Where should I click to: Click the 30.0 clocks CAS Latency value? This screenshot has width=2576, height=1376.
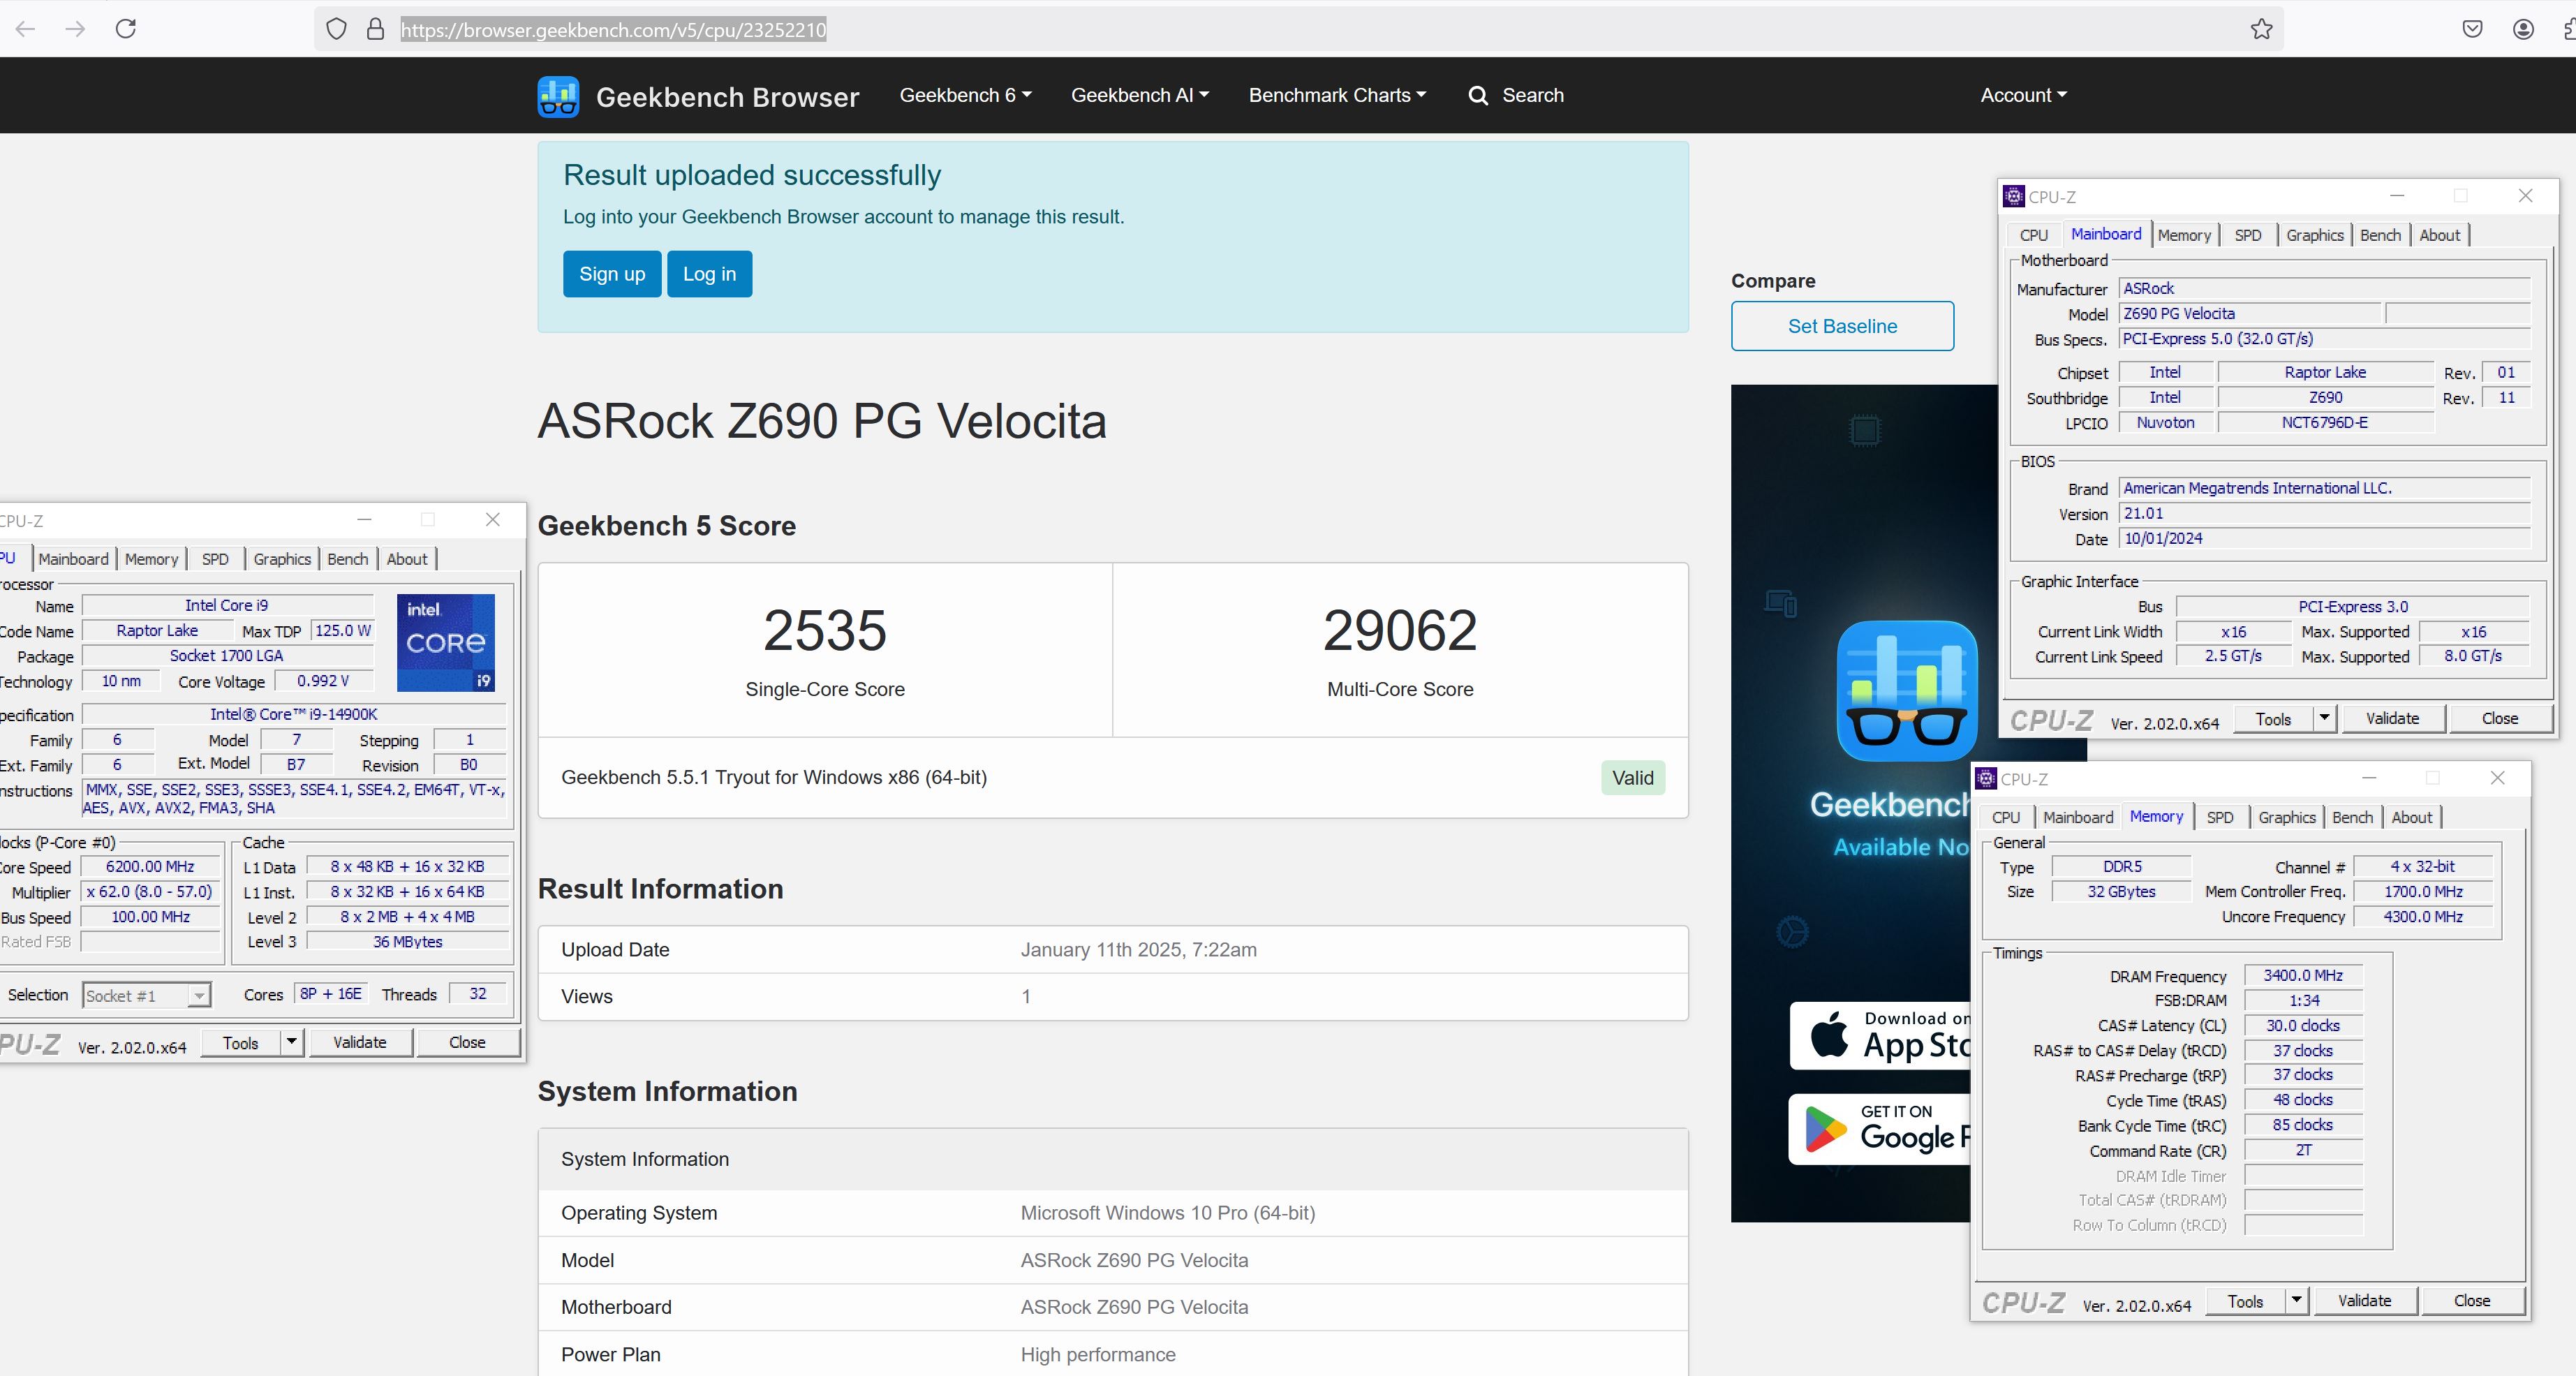point(2303,1025)
